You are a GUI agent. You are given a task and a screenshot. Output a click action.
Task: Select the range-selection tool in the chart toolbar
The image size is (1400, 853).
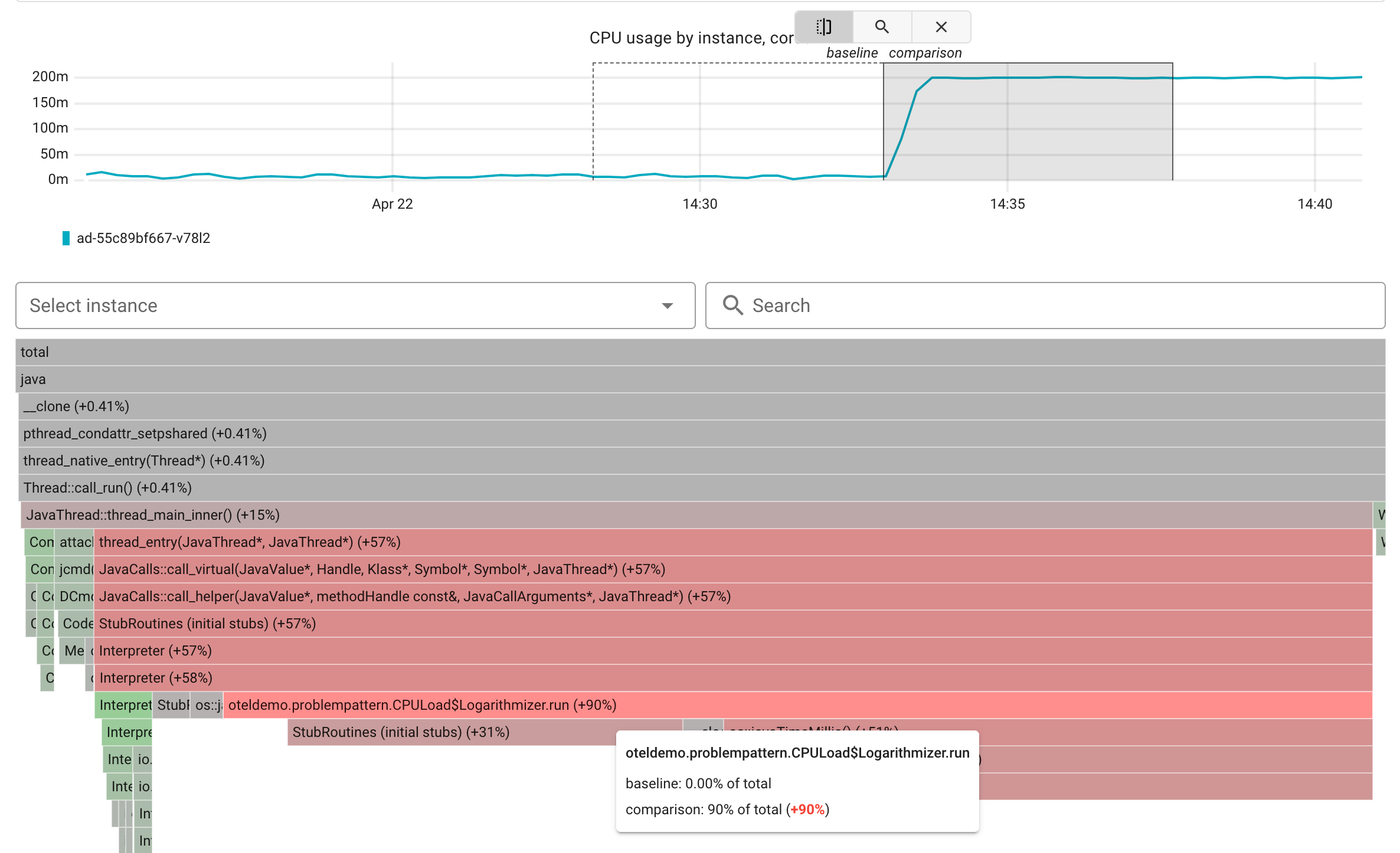[824, 27]
